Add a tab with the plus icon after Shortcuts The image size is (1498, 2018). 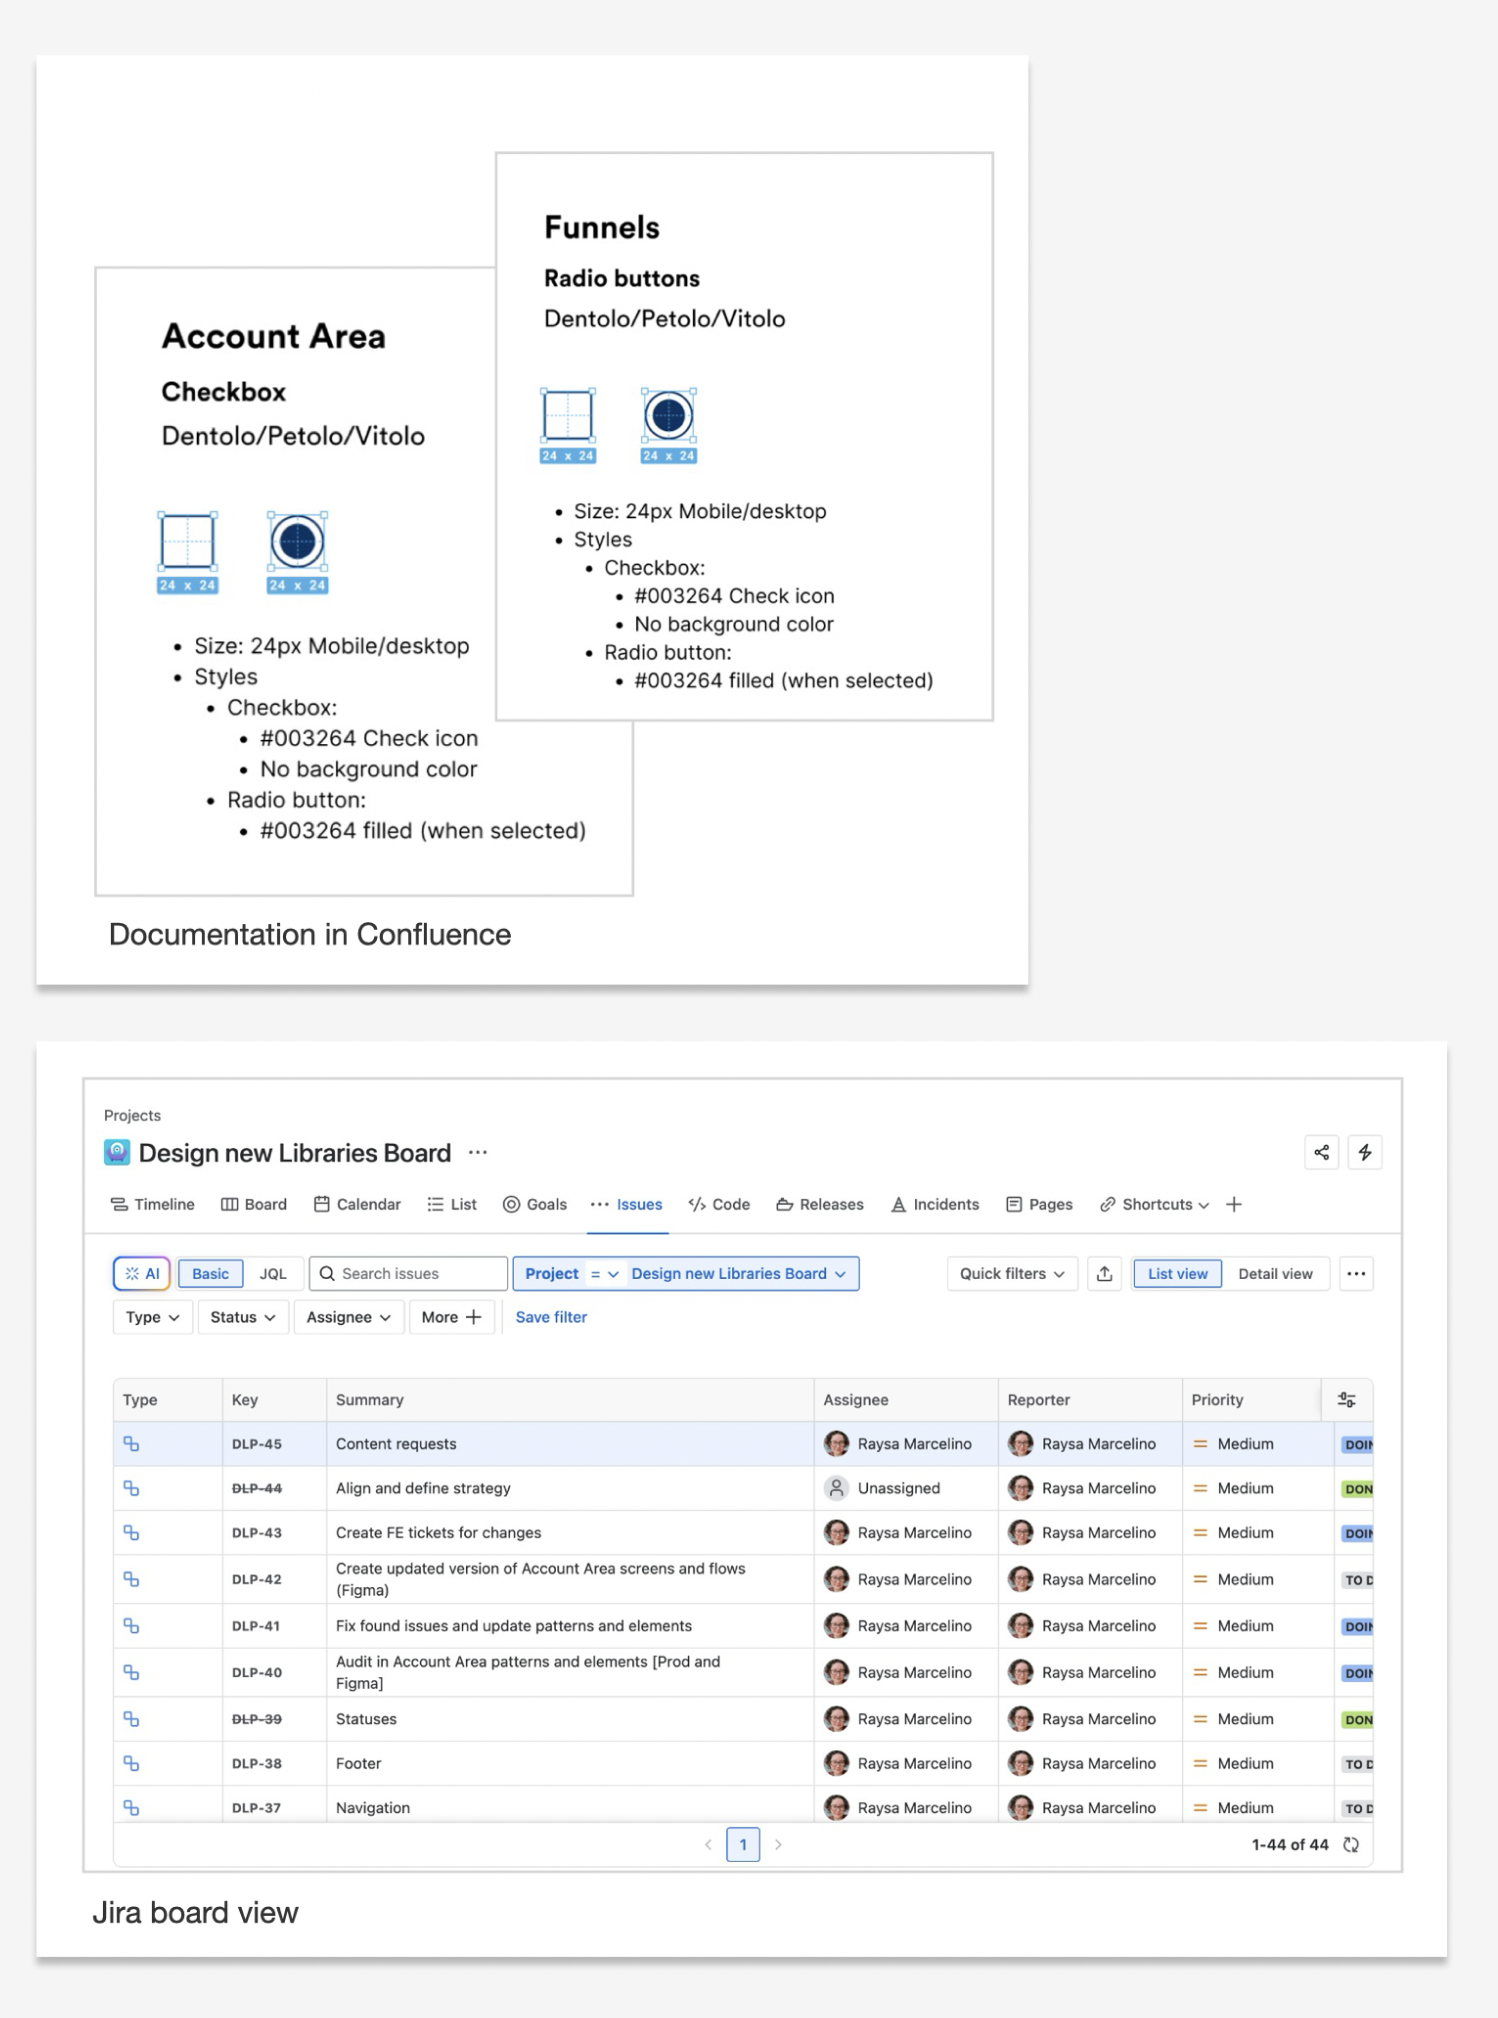[1234, 1204]
